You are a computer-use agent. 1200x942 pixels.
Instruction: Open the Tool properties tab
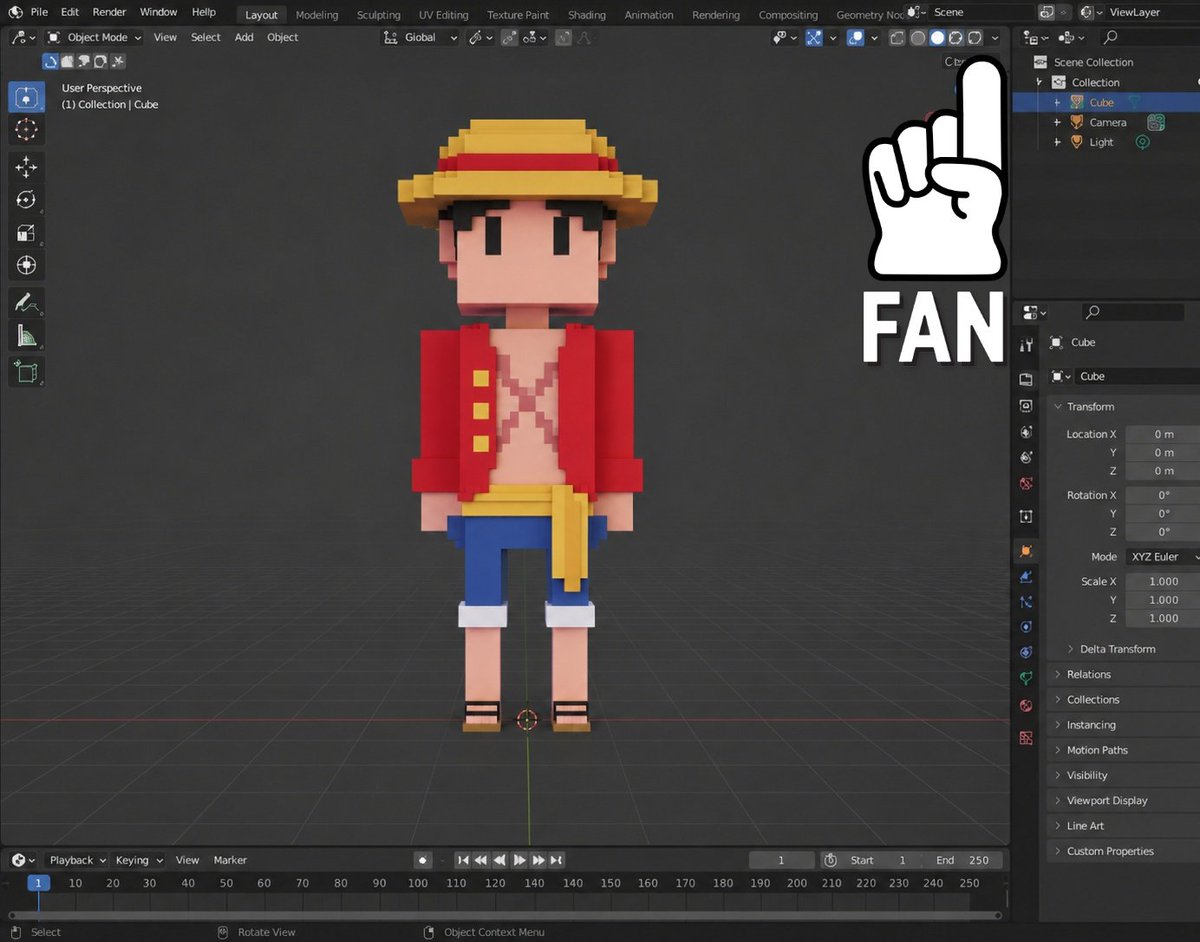[1026, 345]
